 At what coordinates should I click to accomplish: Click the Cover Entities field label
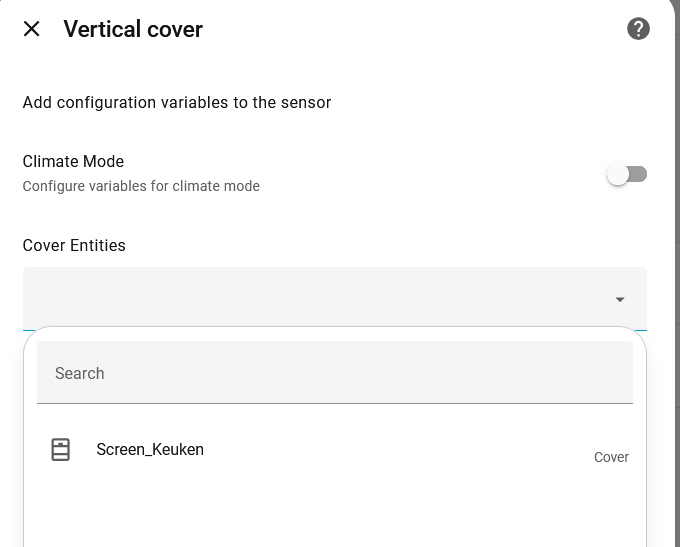click(74, 245)
